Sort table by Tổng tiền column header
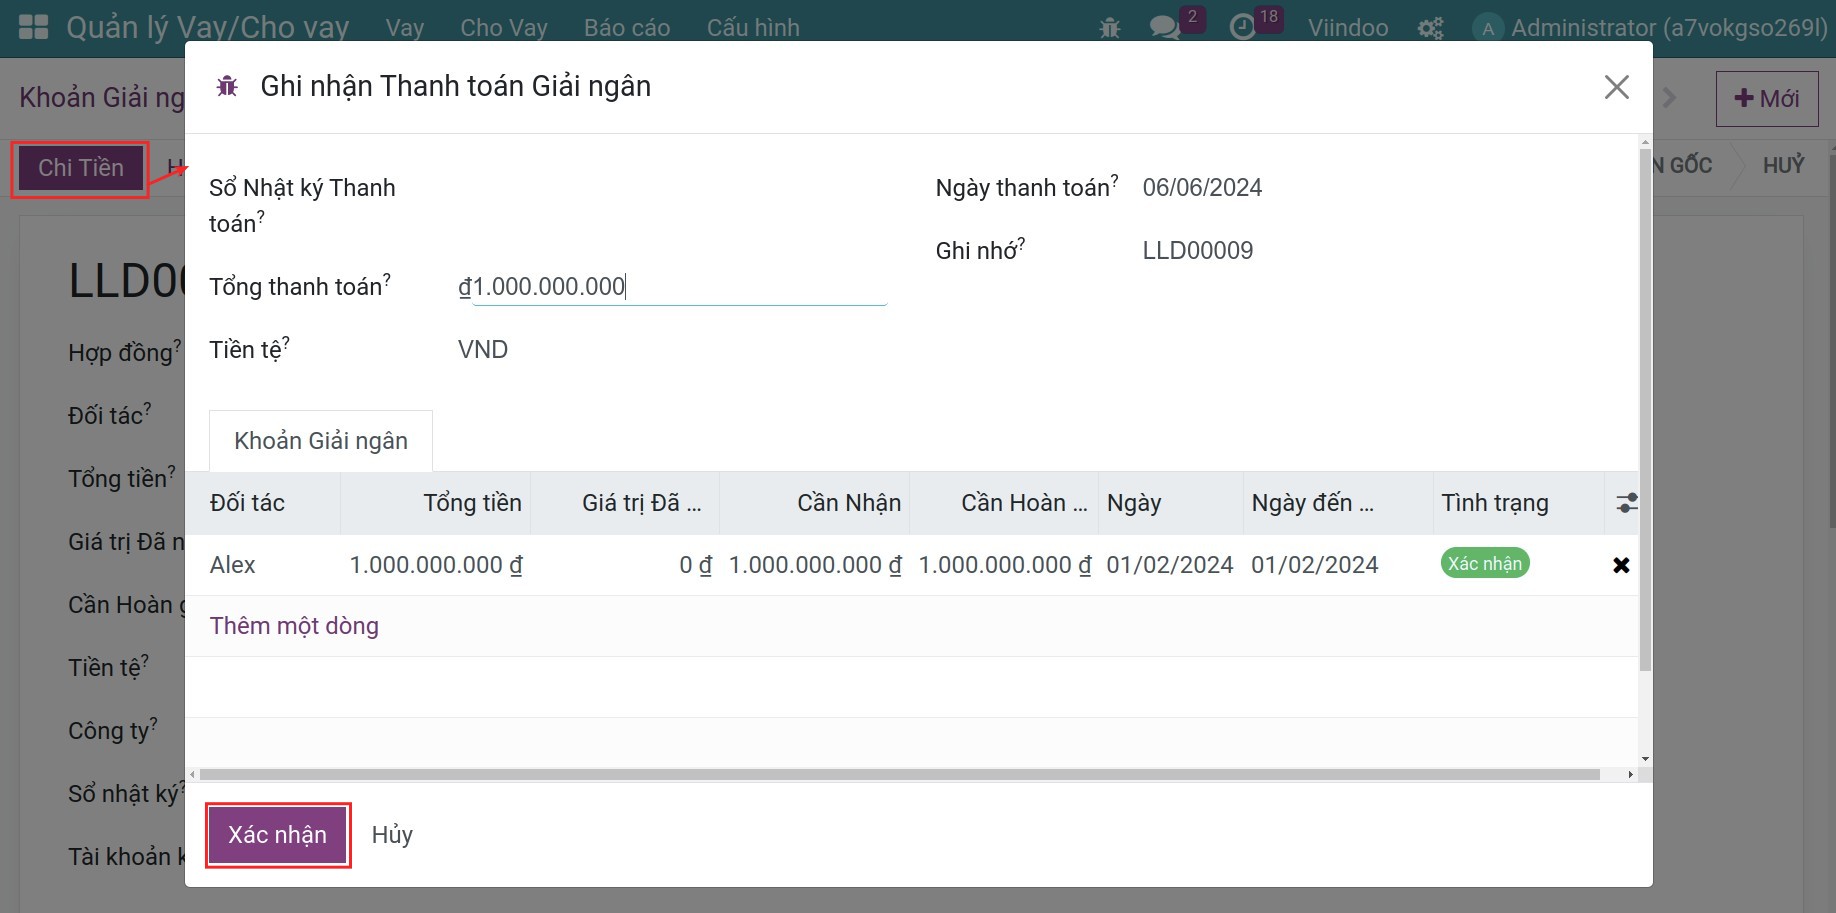Viewport: 1836px width, 913px height. [472, 503]
